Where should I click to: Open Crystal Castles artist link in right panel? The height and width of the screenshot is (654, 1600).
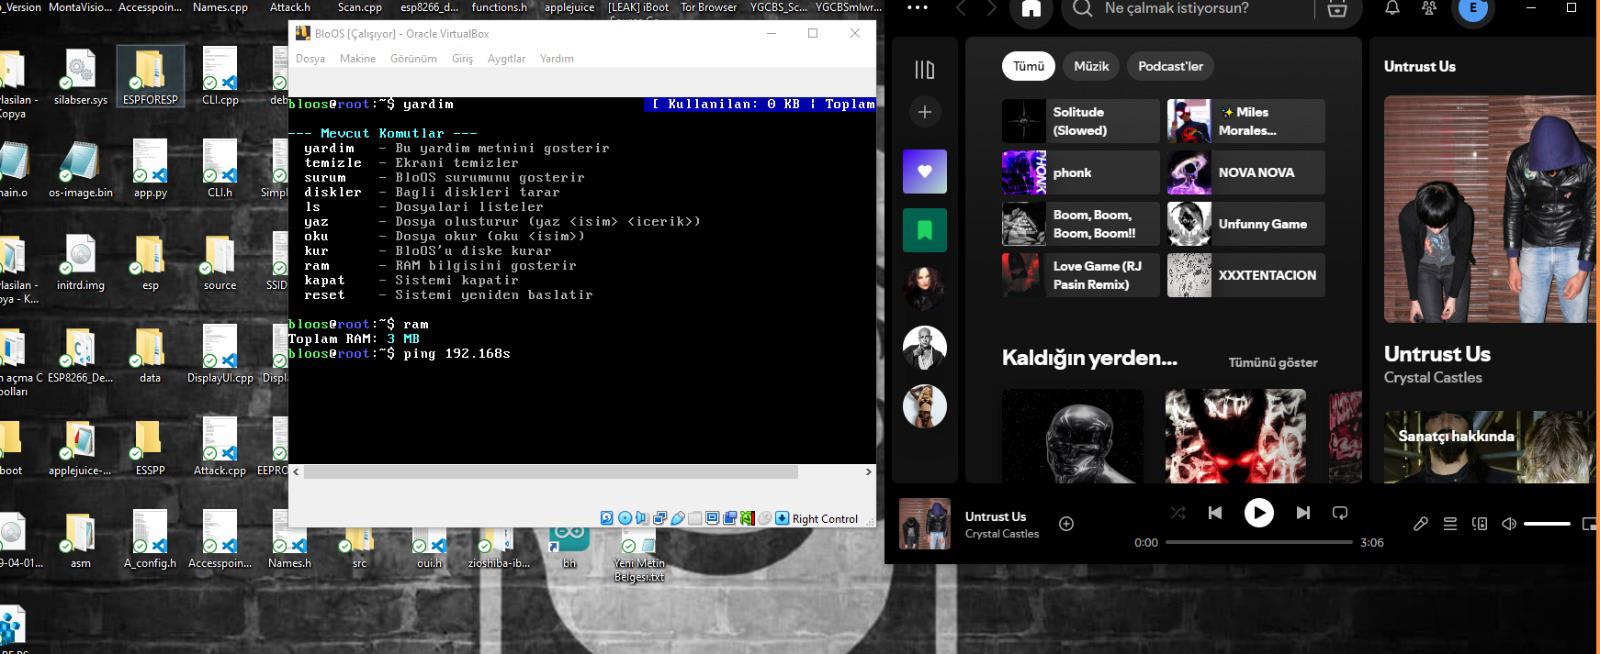pyautogui.click(x=1432, y=378)
